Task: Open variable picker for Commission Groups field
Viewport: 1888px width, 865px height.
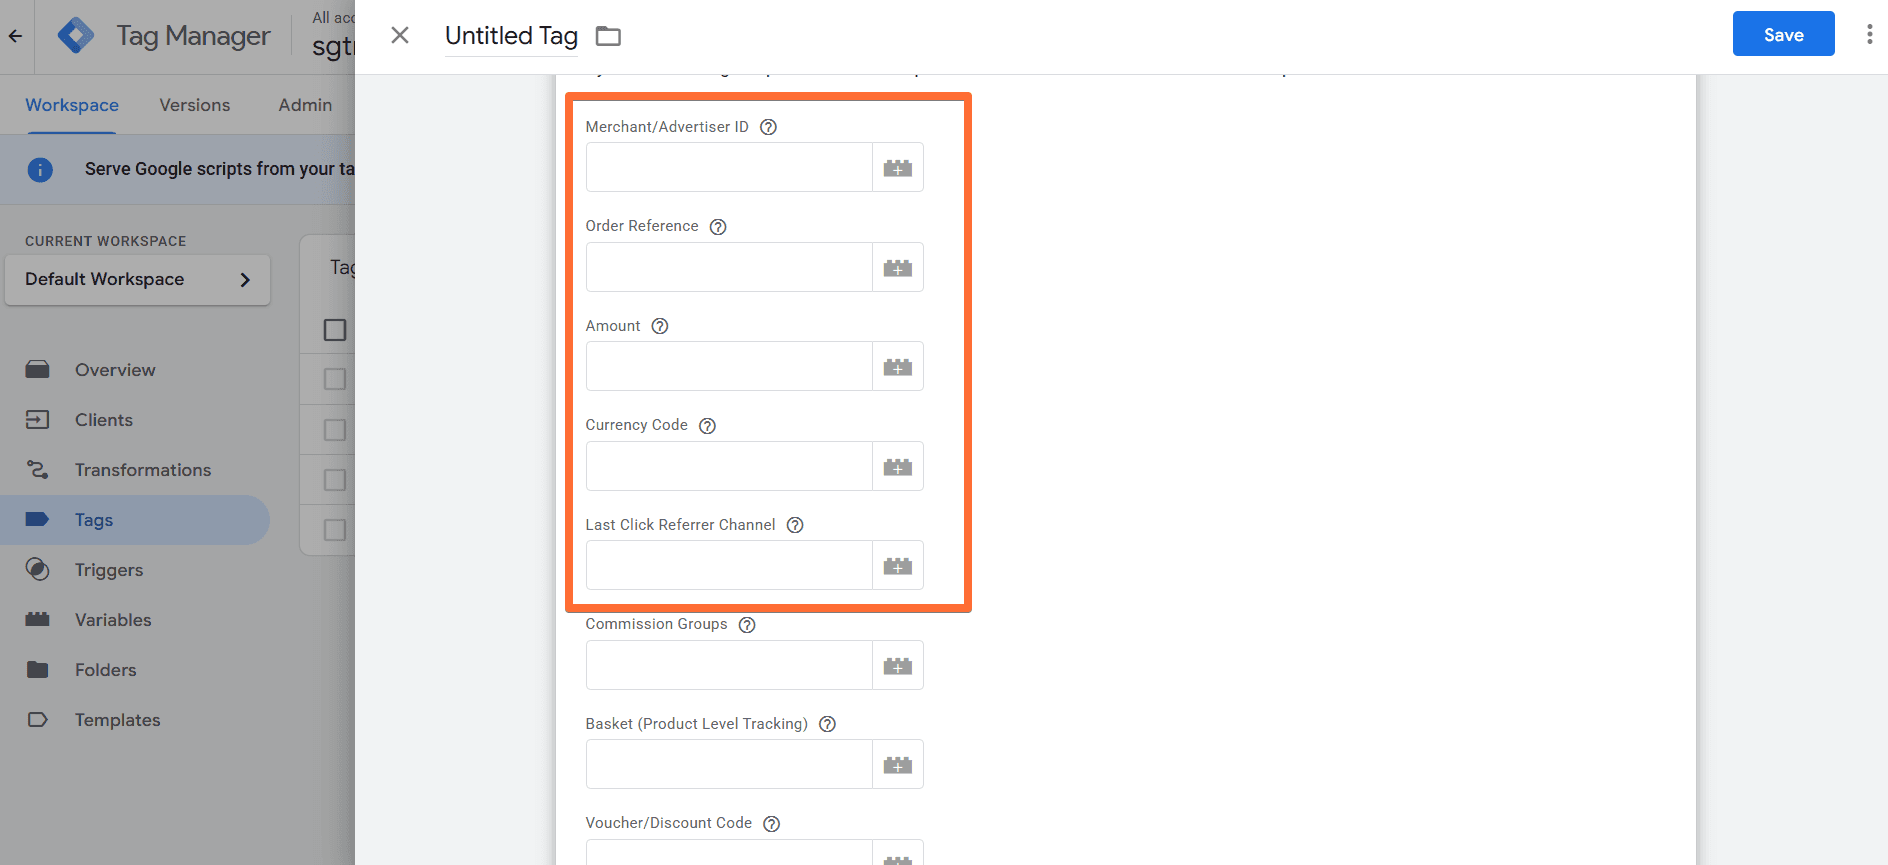Action: coord(897,666)
